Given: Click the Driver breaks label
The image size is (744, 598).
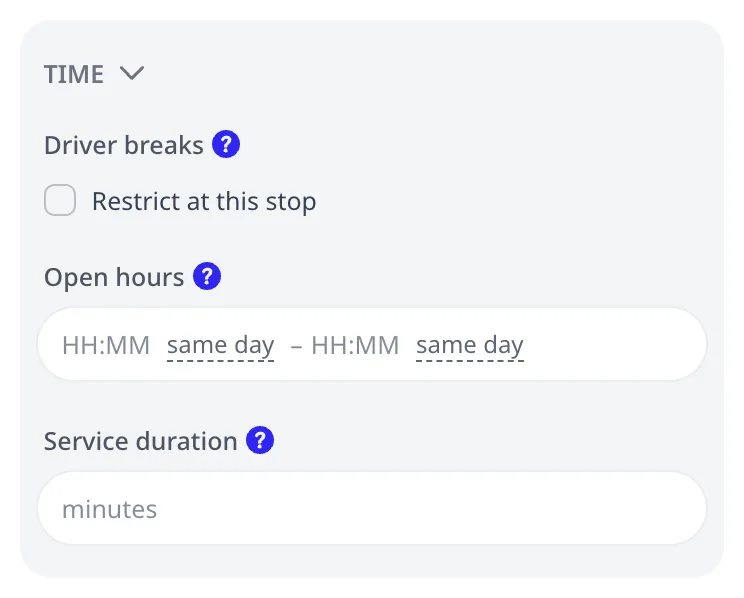Looking at the screenshot, I should [x=124, y=145].
